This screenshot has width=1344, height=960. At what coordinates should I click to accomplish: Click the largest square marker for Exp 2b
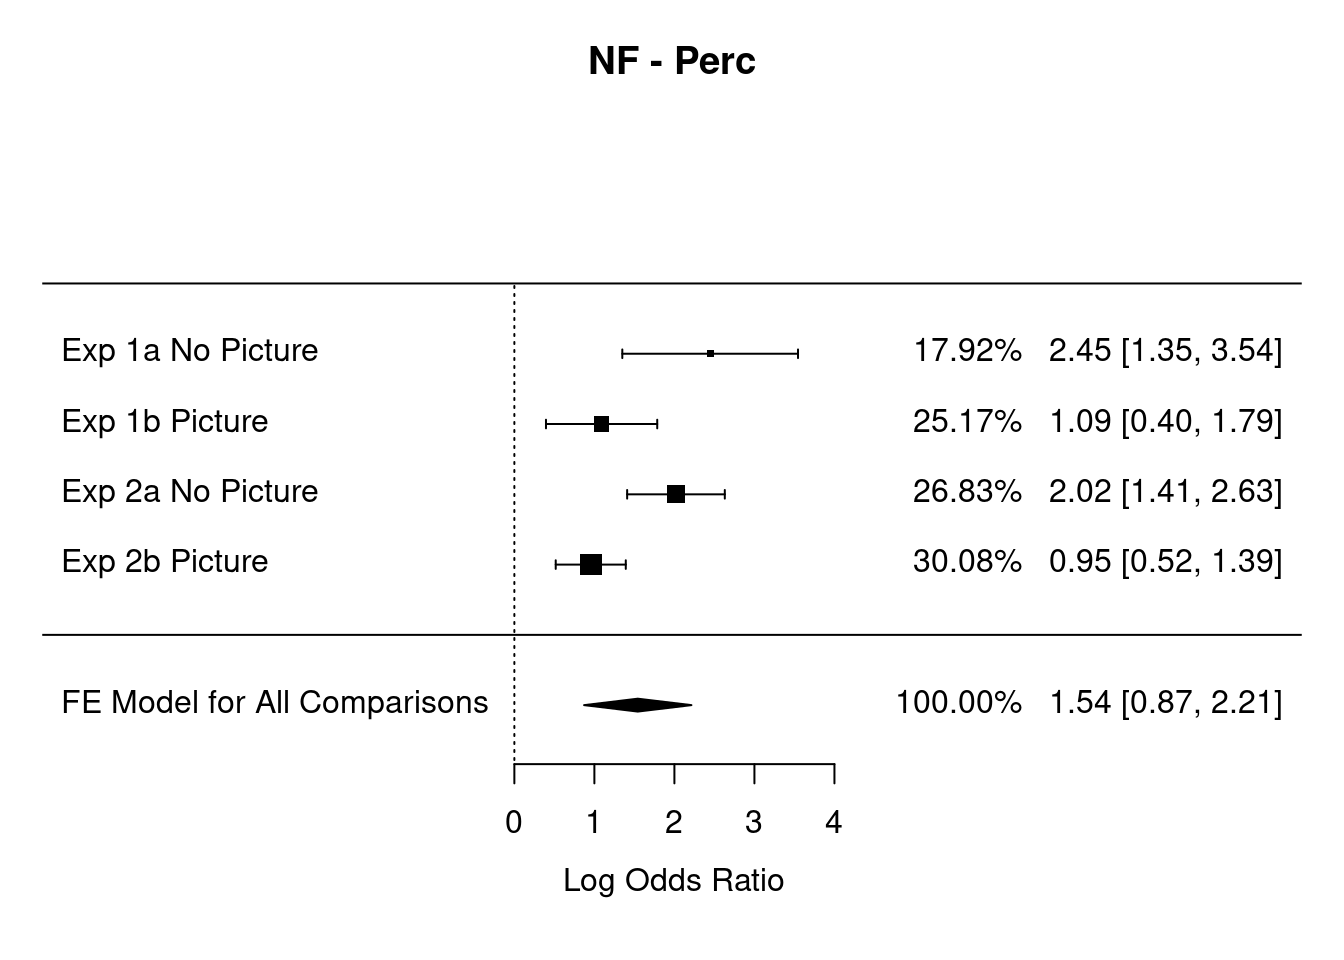[591, 564]
